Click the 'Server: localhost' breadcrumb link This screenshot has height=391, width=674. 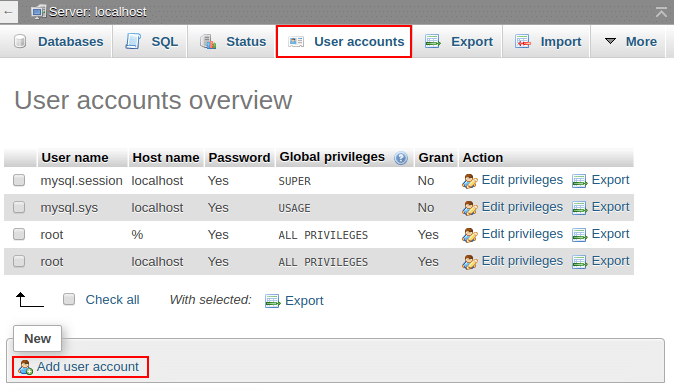(x=98, y=12)
